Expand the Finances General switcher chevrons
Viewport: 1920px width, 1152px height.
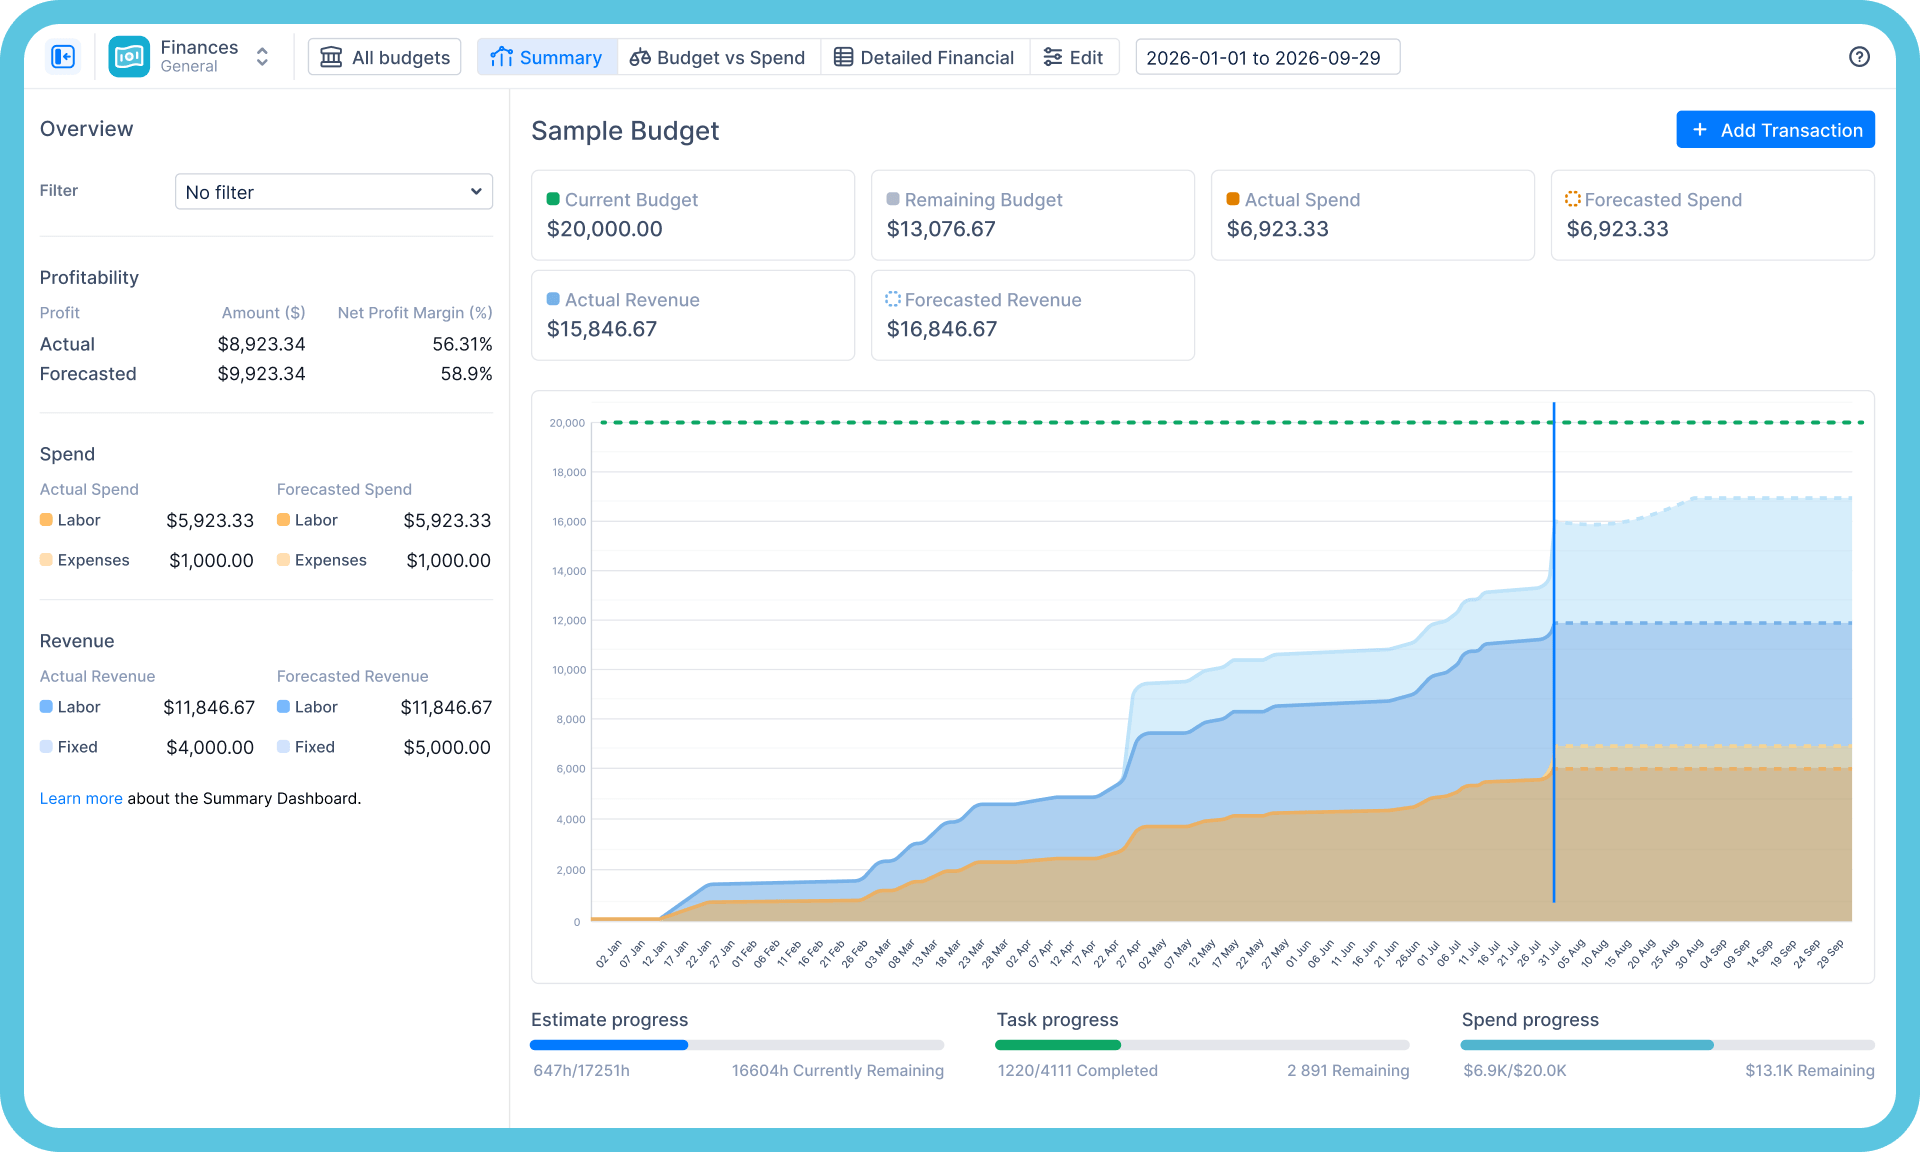262,57
